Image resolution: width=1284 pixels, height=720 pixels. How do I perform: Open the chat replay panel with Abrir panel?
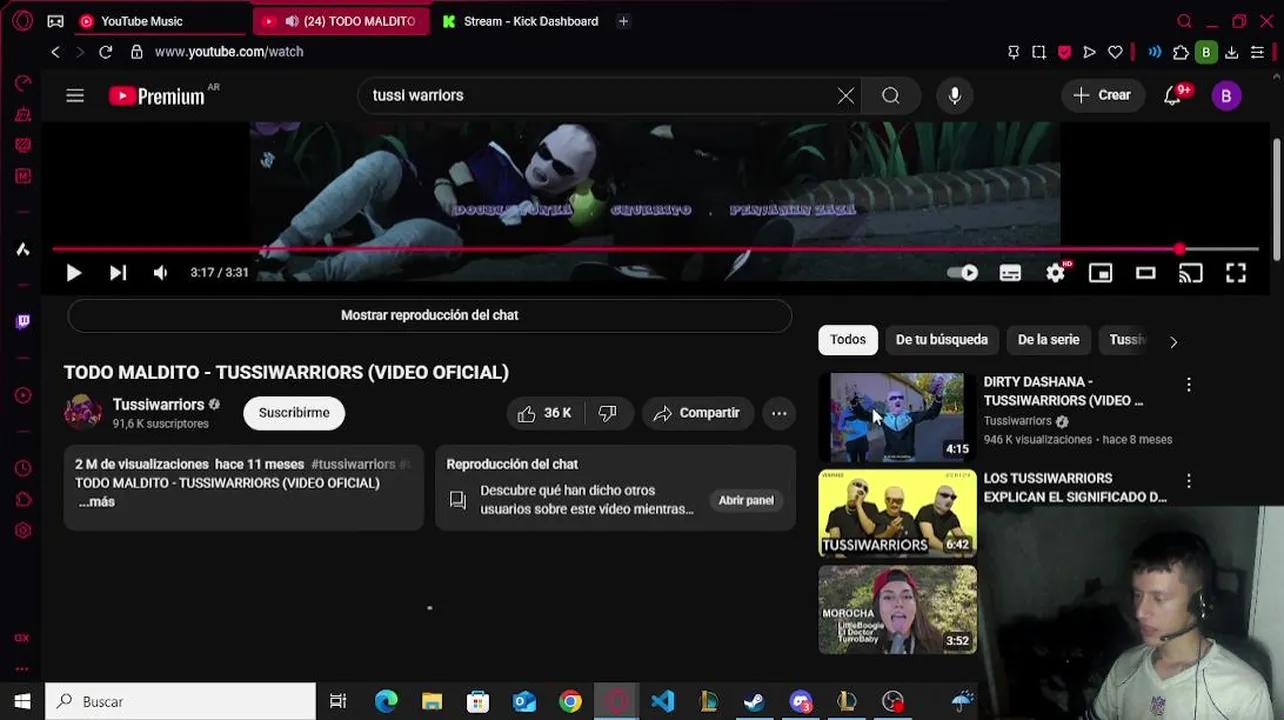point(746,500)
